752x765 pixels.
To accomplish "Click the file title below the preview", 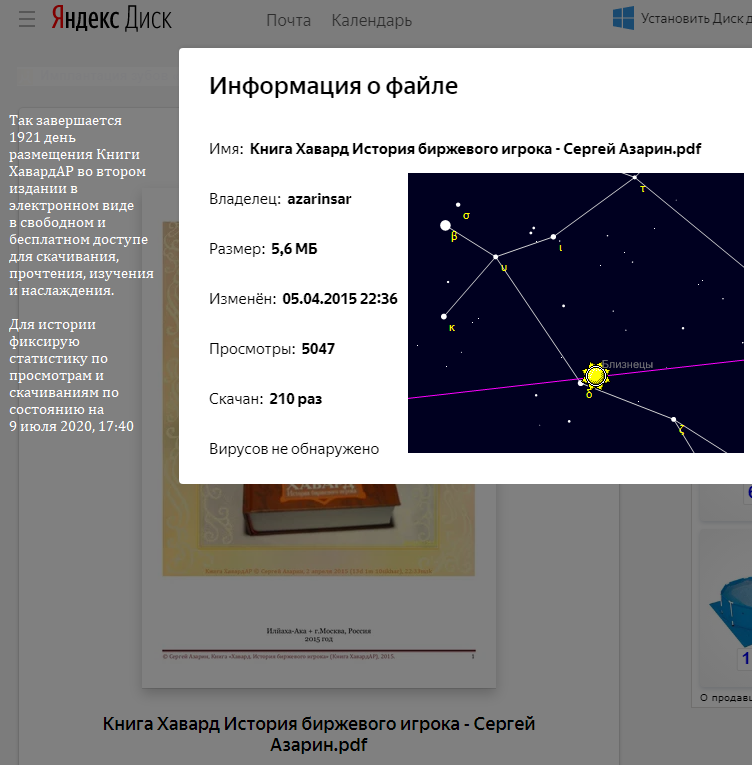I will (x=319, y=733).
